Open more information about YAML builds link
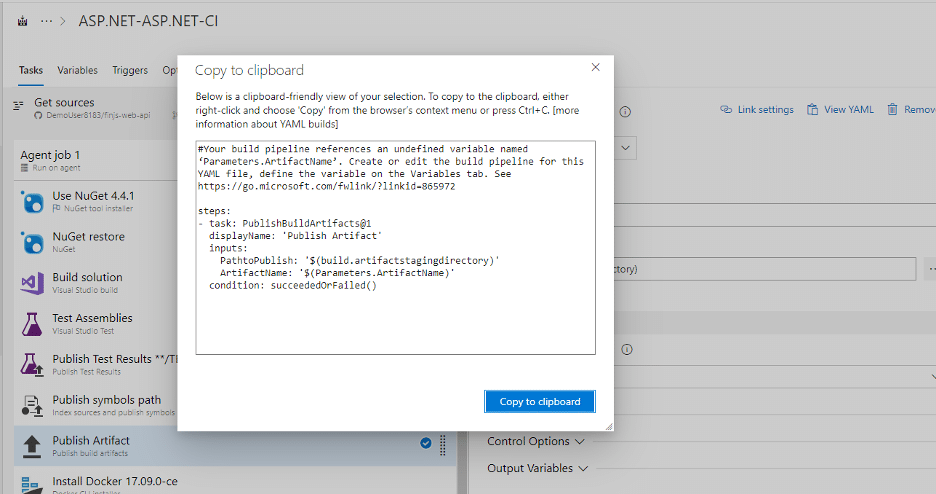The image size is (936, 494). tap(387, 117)
